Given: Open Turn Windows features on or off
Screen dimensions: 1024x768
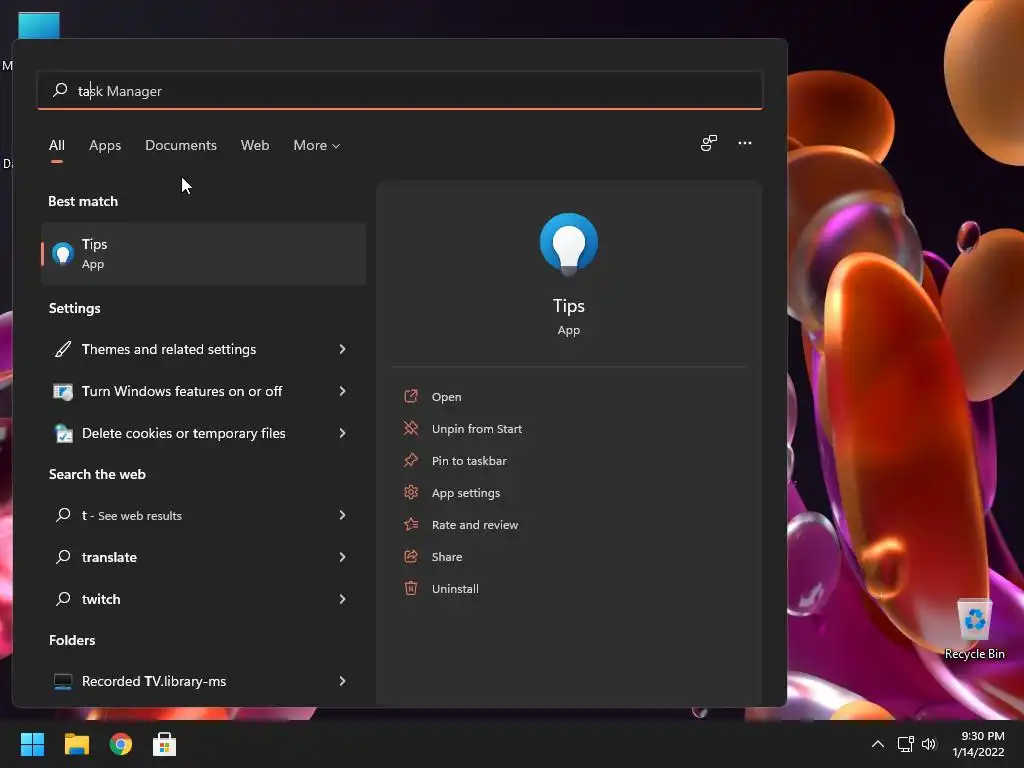Looking at the screenshot, I should [x=204, y=391].
